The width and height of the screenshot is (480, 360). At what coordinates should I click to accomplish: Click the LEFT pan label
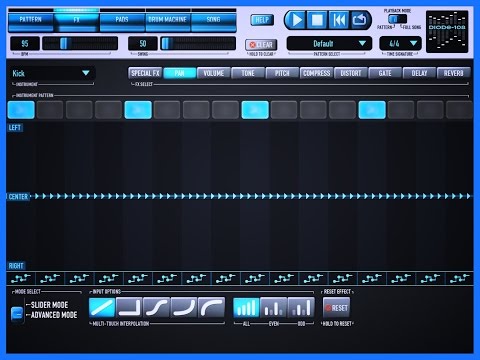(x=15, y=128)
